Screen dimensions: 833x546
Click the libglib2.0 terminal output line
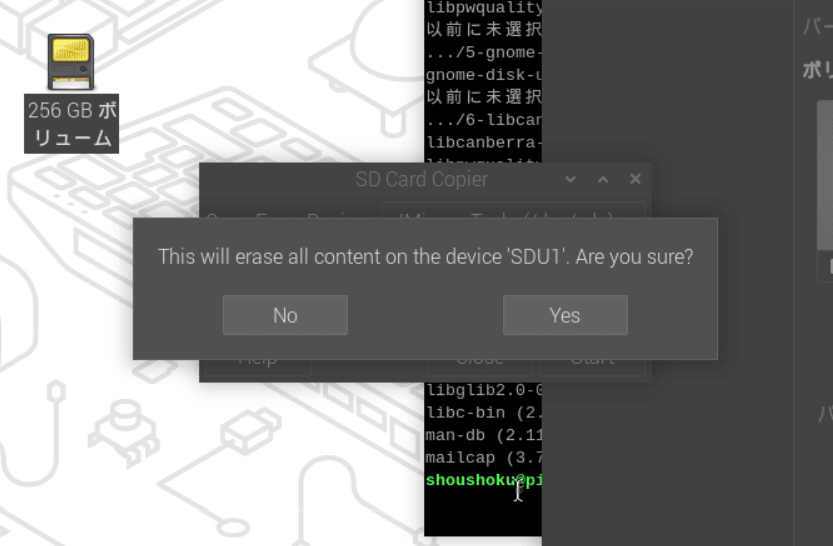(x=483, y=390)
